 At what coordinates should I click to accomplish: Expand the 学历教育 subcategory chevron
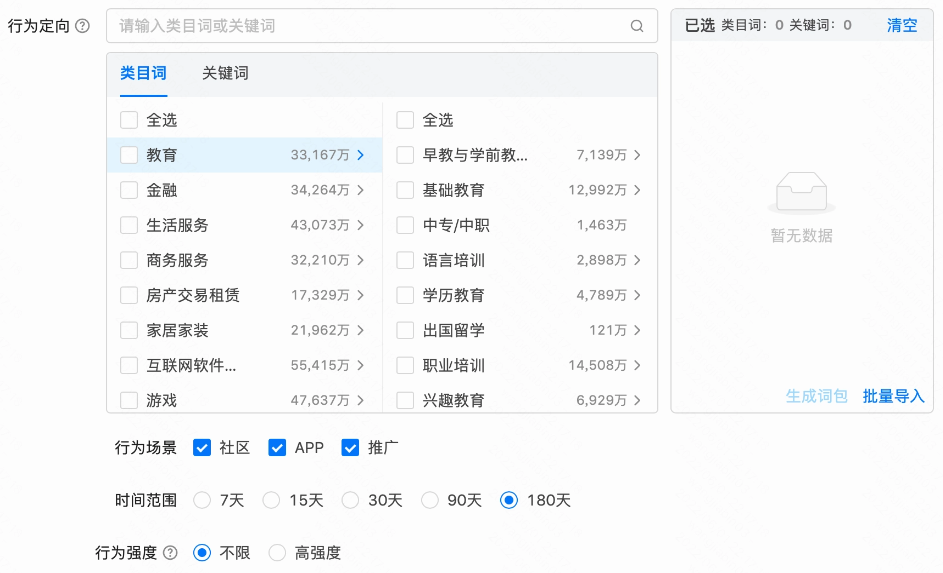pos(637,295)
